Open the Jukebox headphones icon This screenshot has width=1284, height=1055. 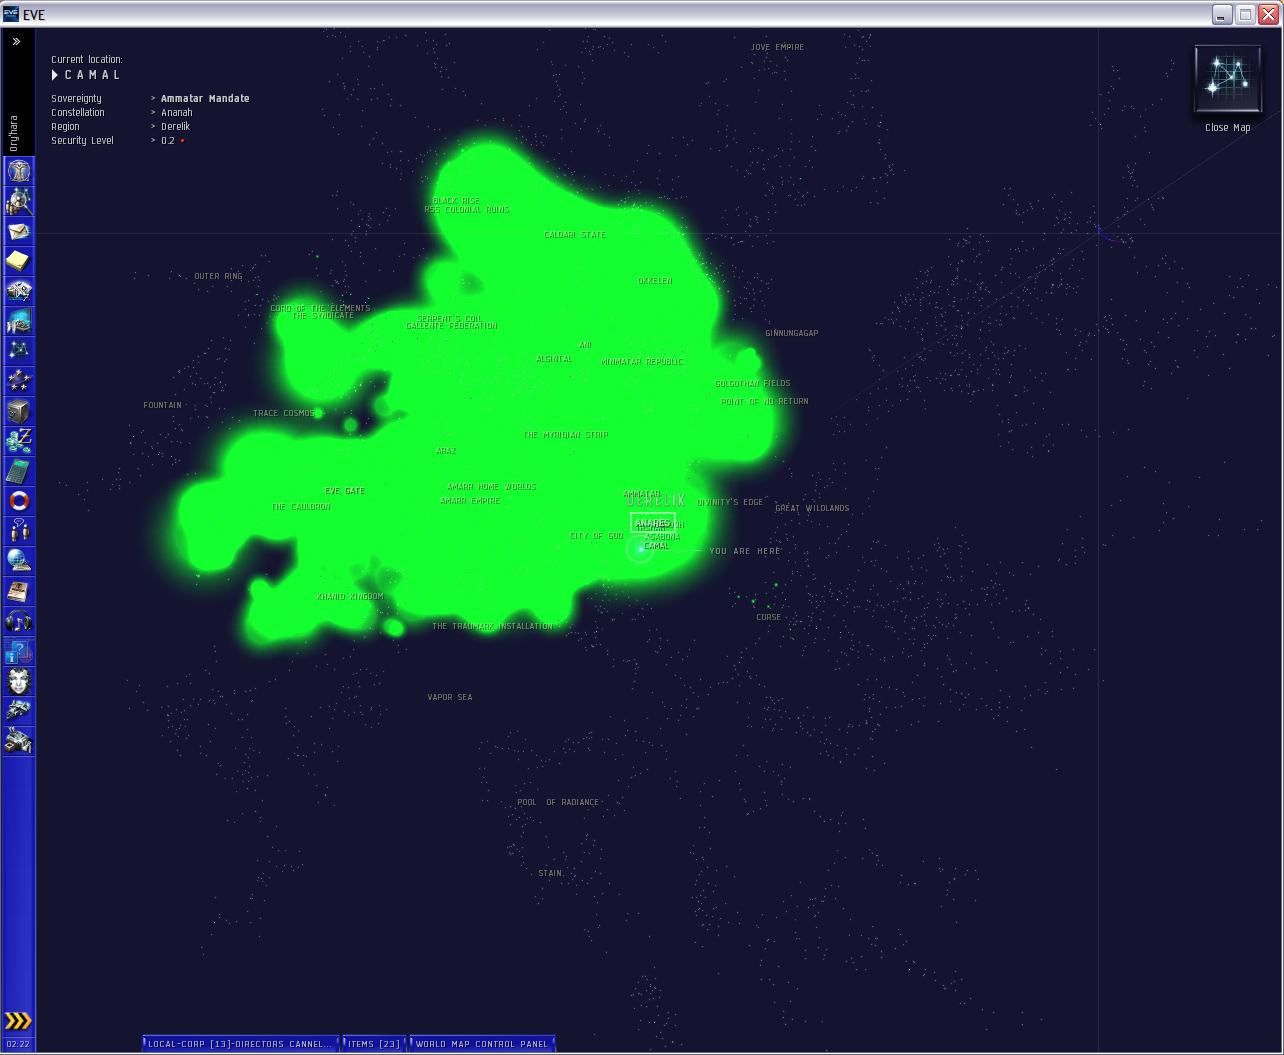tap(18, 621)
